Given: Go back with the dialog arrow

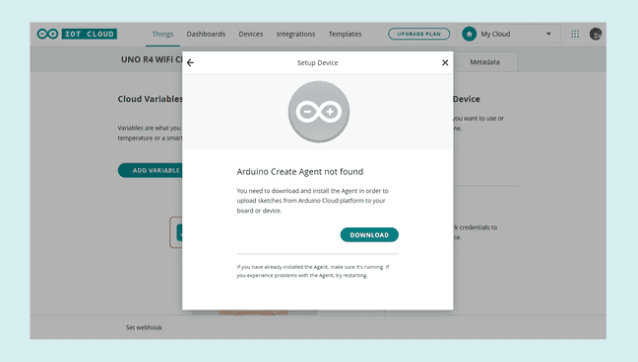Looking at the screenshot, I should pos(190,63).
